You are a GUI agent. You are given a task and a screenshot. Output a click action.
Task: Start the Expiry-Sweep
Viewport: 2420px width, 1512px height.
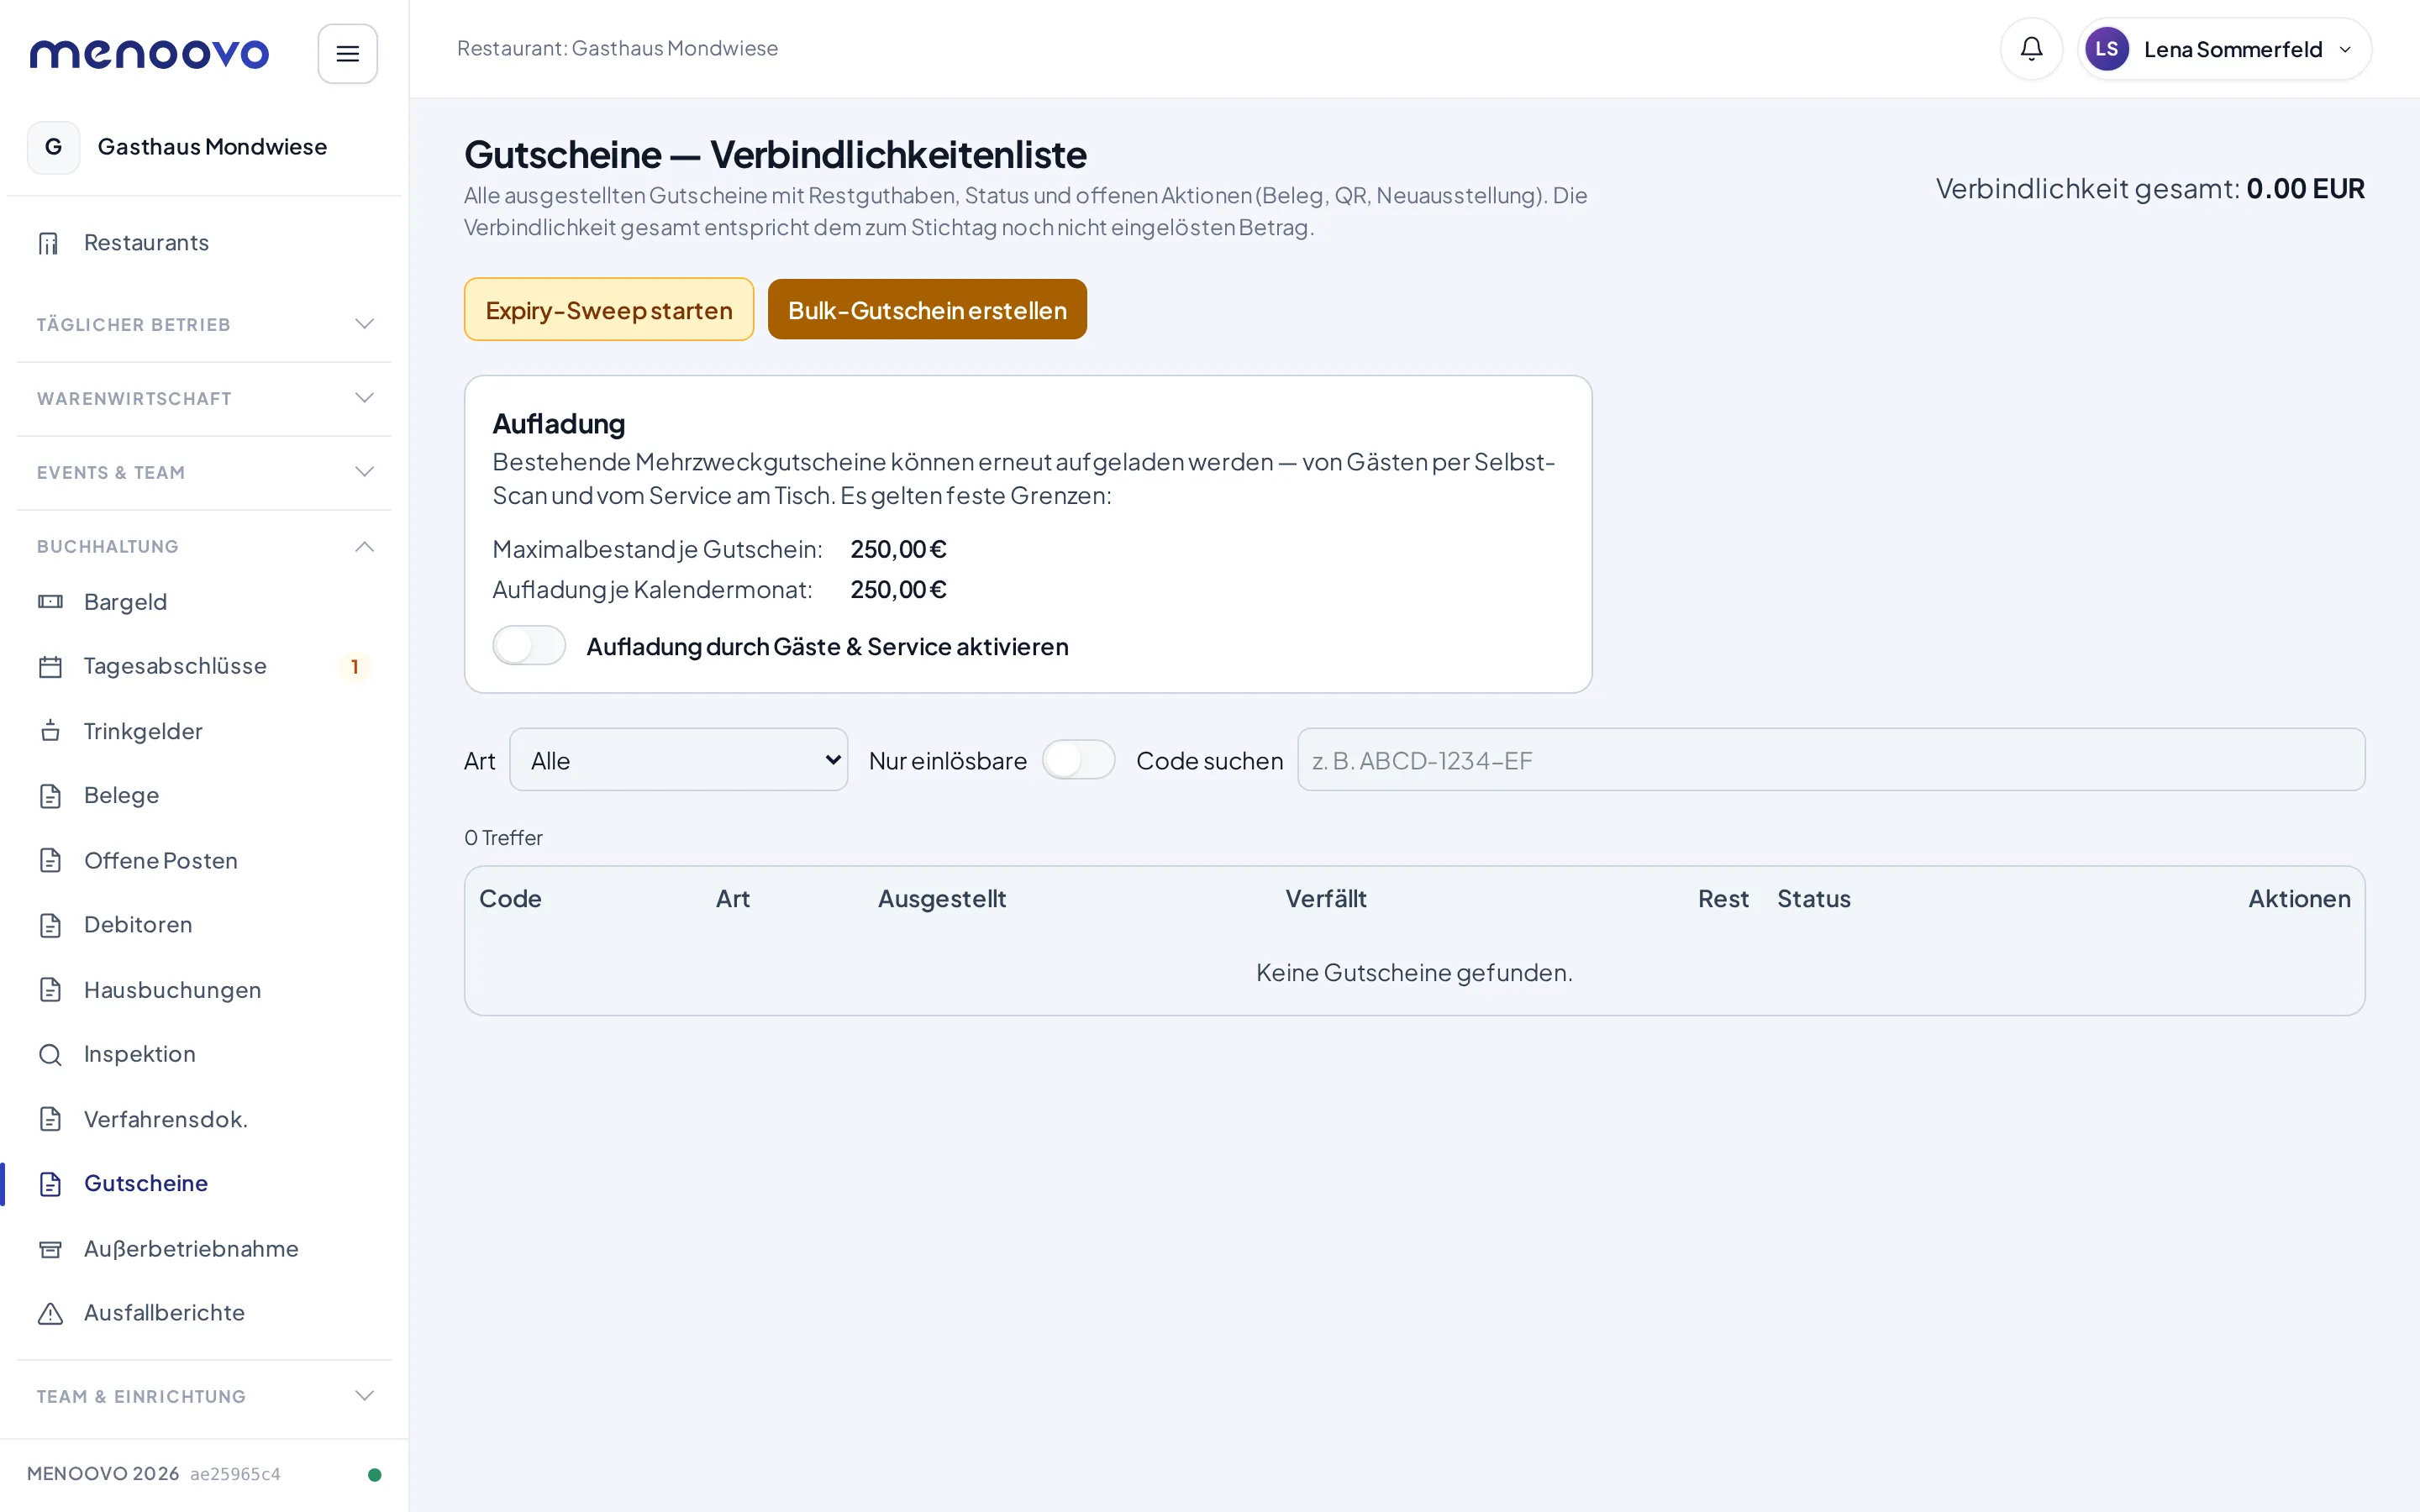point(608,310)
